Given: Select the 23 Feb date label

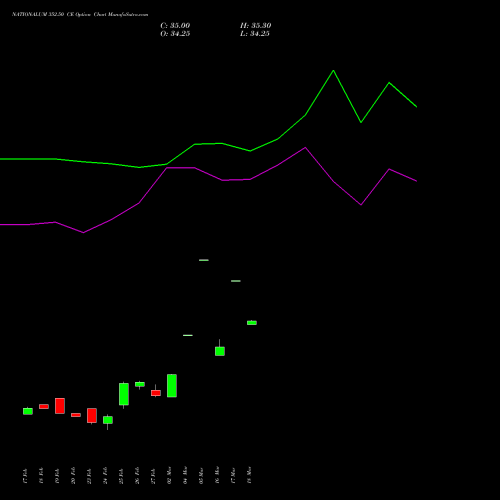Looking at the screenshot, I should [89, 476].
